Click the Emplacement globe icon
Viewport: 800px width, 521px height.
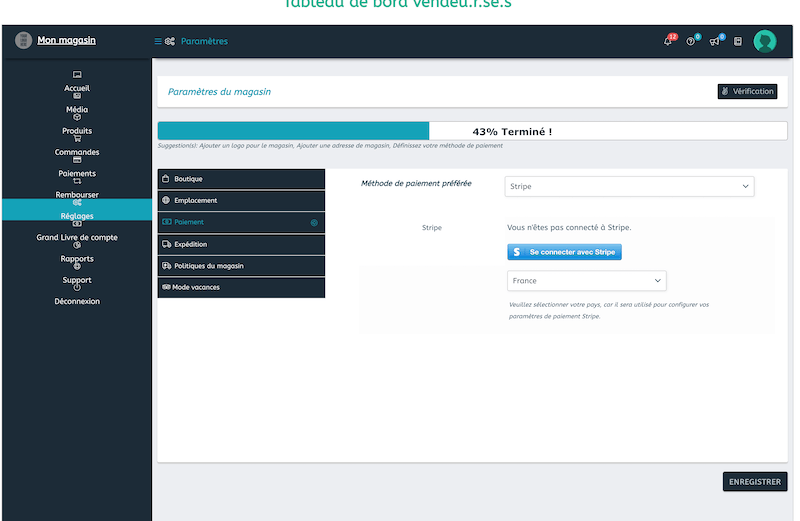pyautogui.click(x=166, y=200)
